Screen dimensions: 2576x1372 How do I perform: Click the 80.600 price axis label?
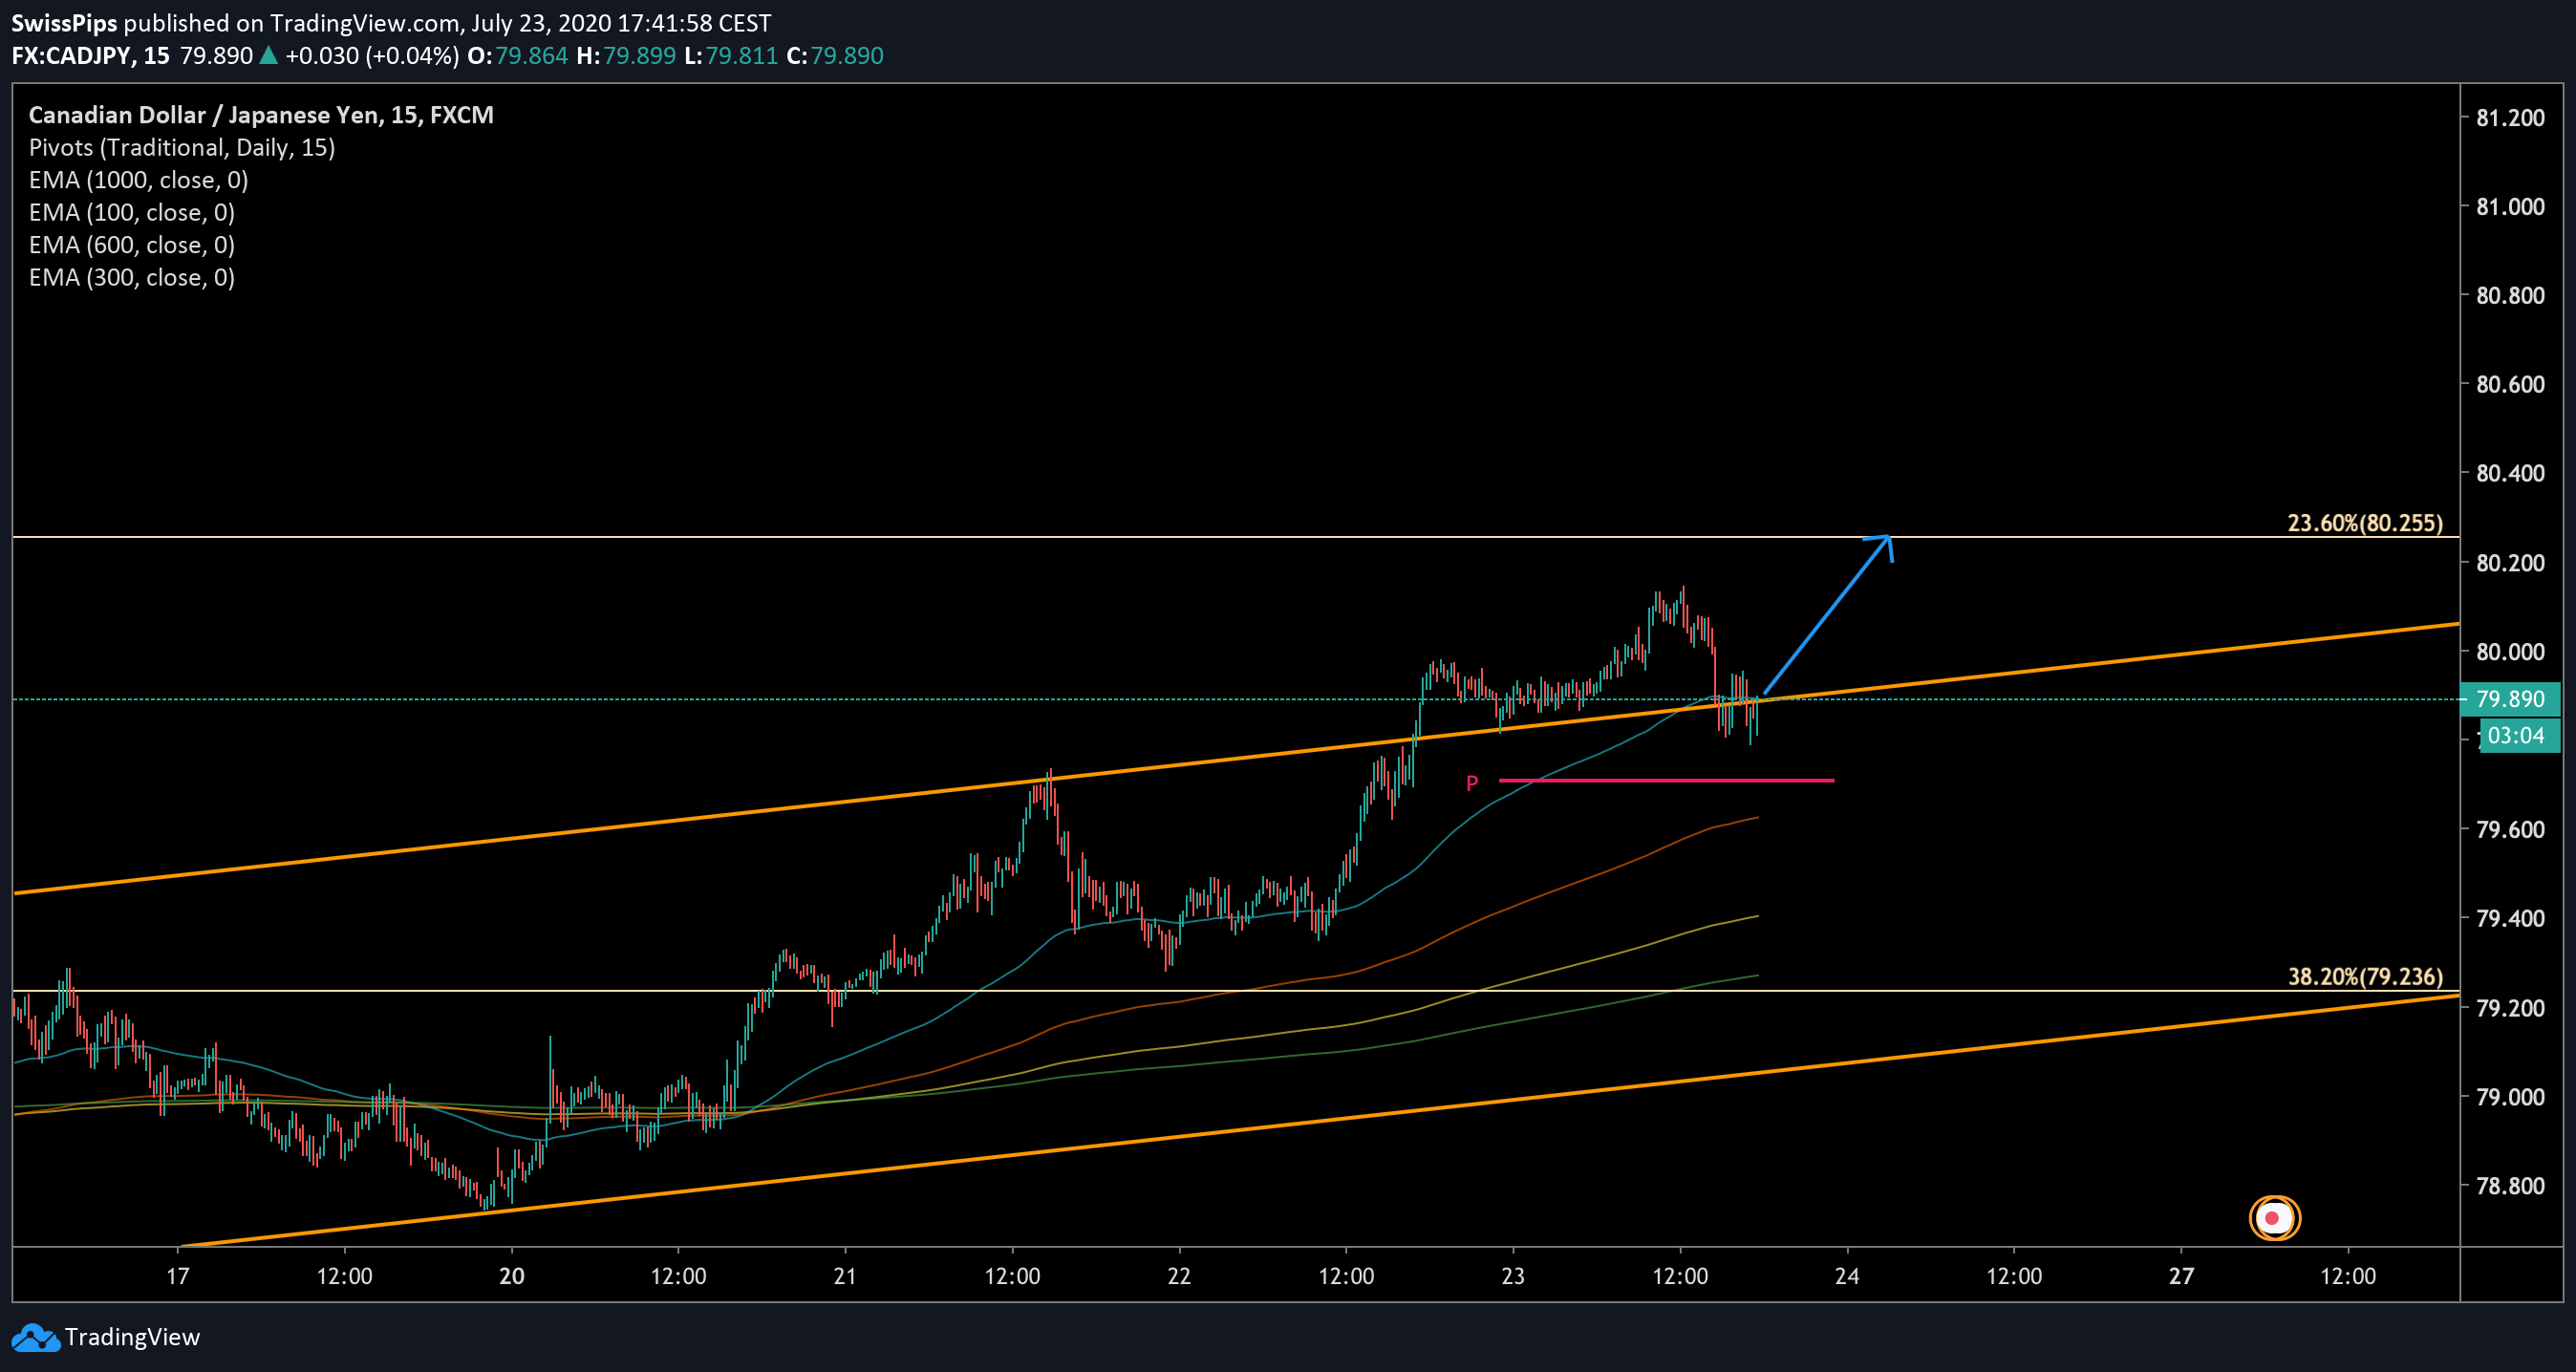[2510, 385]
